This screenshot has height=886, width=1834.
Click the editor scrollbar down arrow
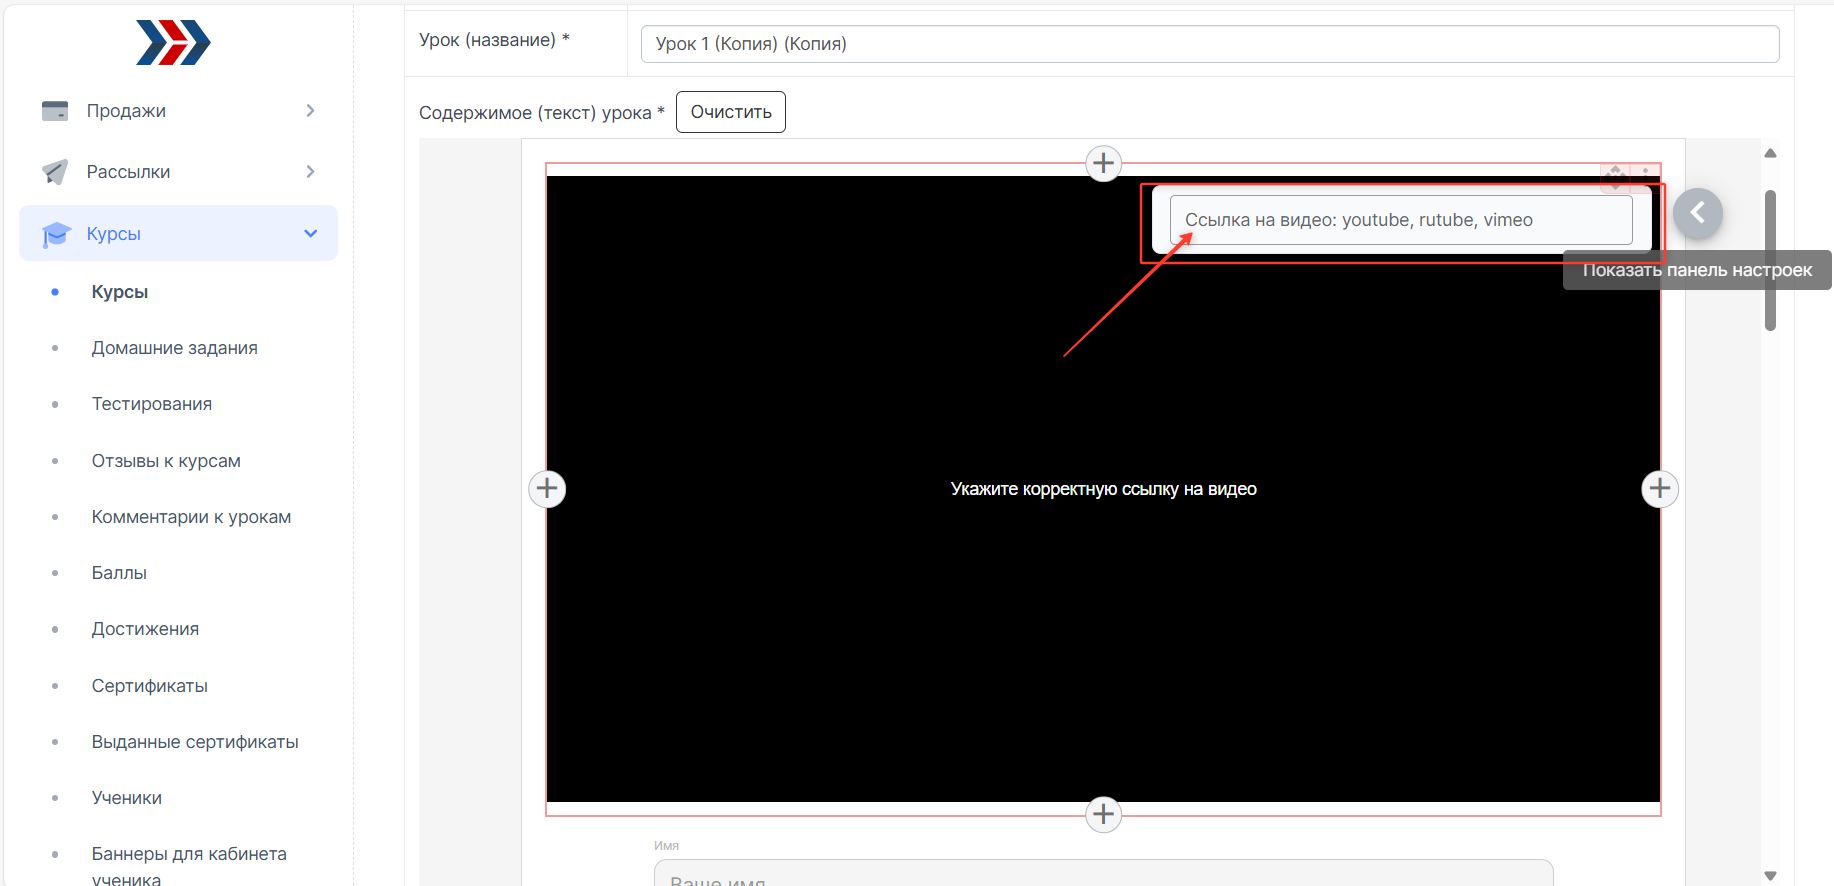pyautogui.click(x=1770, y=875)
